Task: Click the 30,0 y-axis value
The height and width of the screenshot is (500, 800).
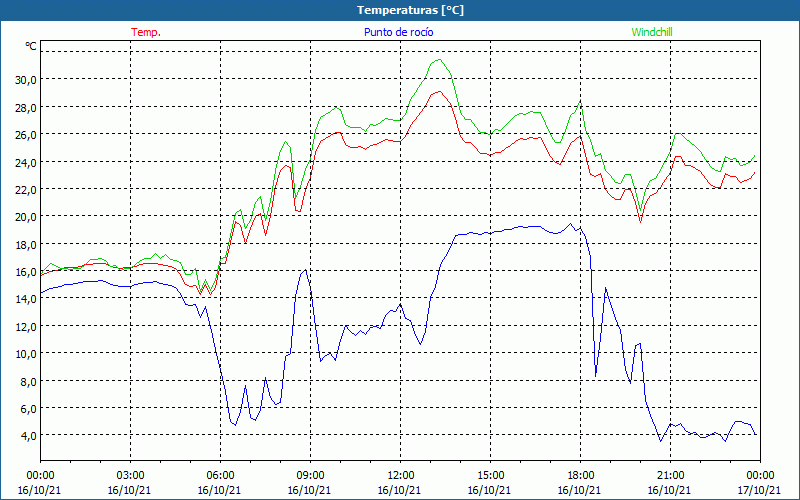Action: (26, 80)
